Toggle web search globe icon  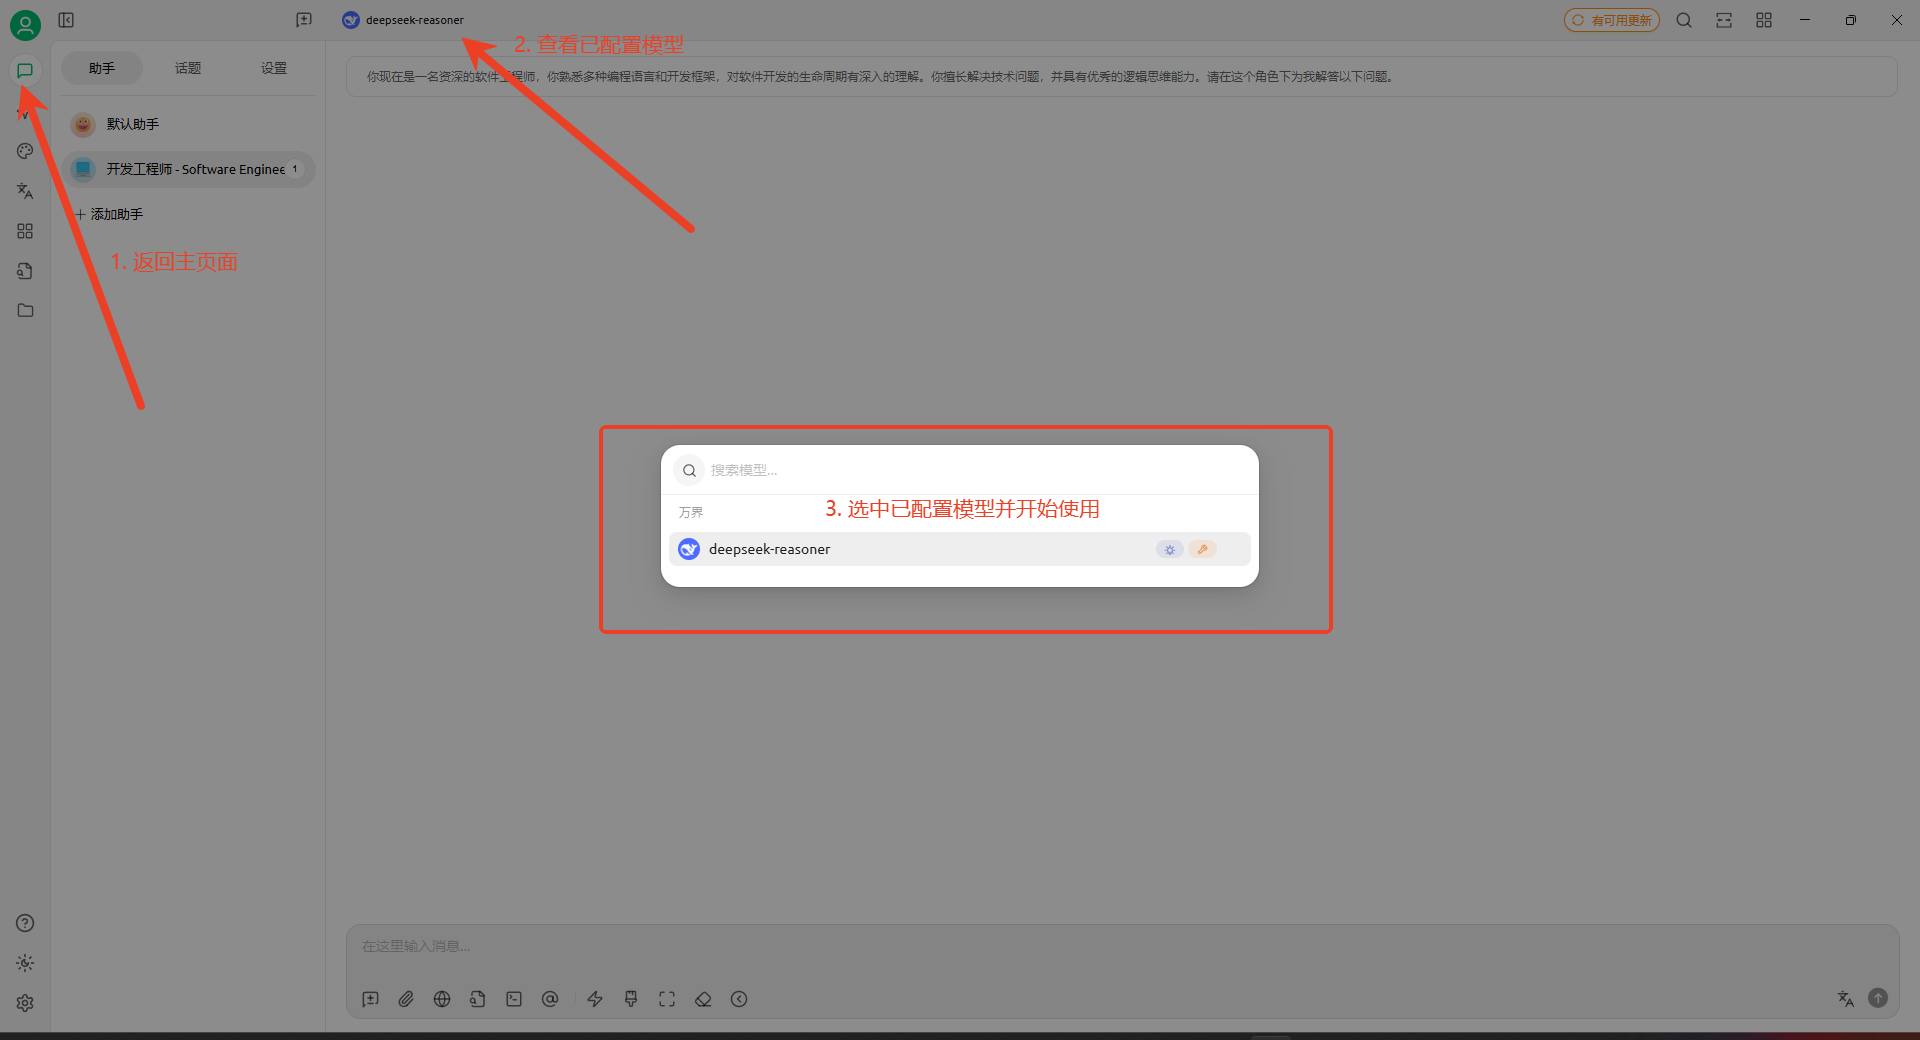coord(442,999)
